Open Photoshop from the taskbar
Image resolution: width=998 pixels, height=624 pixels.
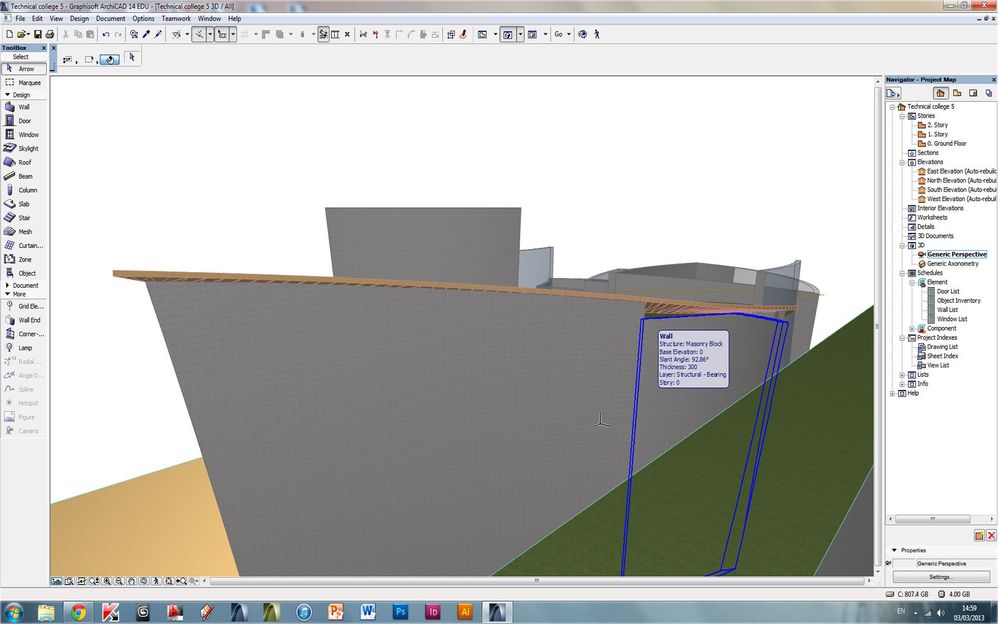point(401,610)
